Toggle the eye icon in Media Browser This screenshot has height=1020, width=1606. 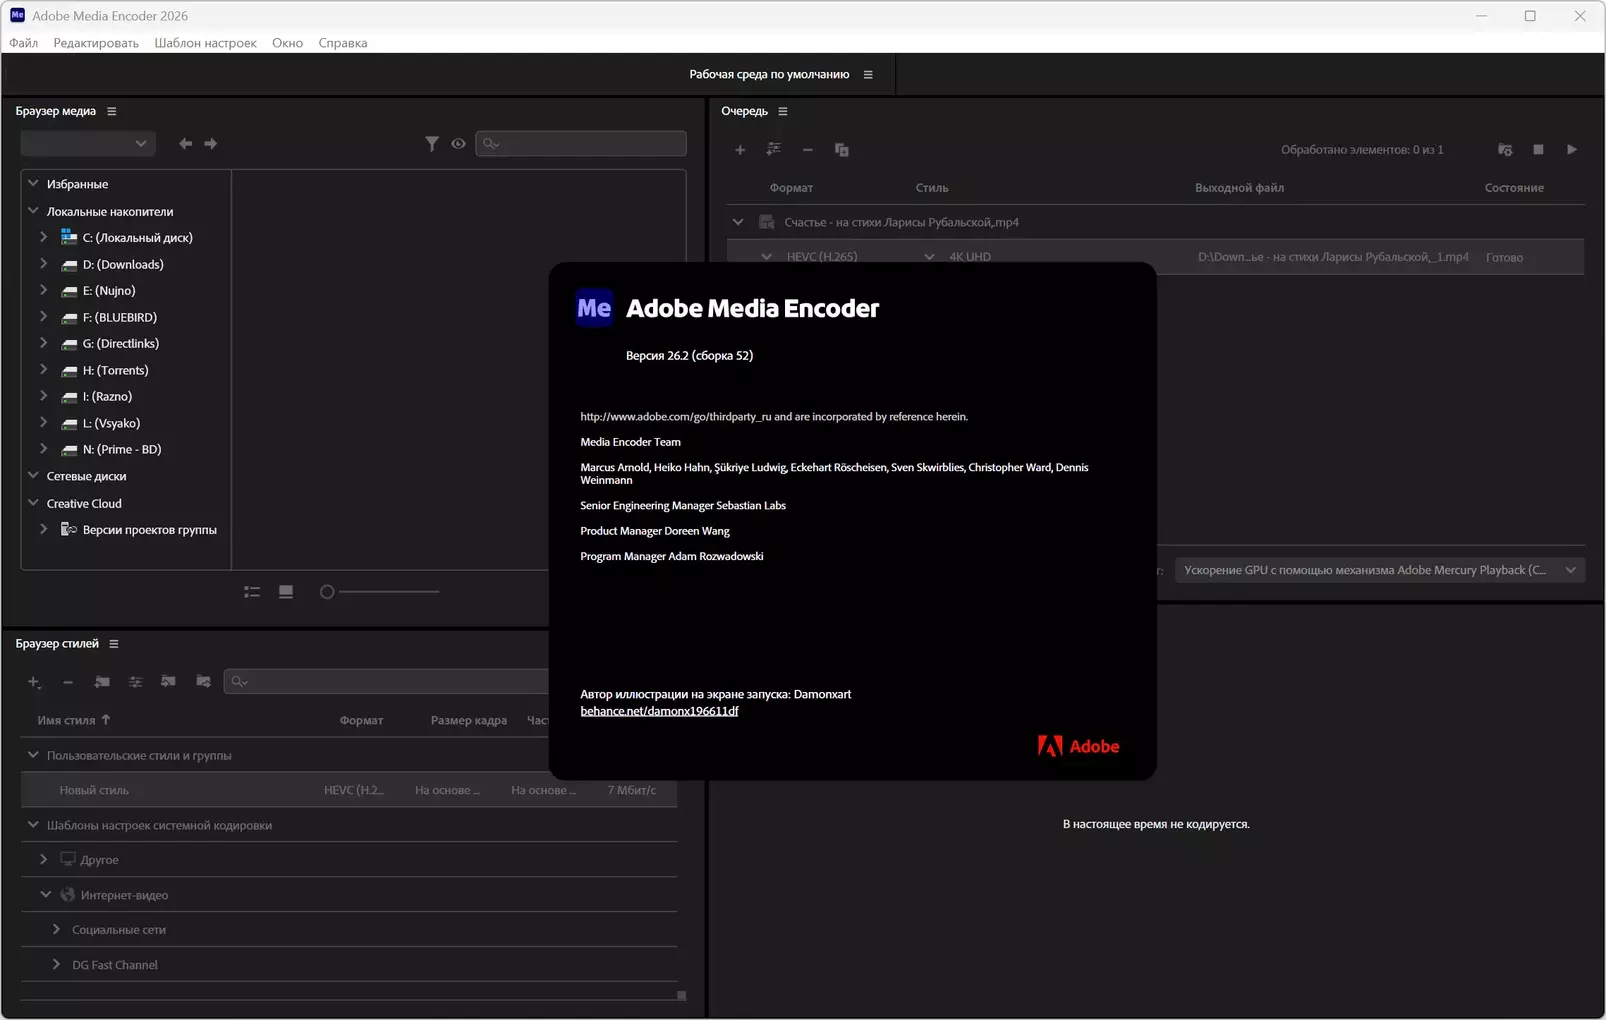pos(458,144)
